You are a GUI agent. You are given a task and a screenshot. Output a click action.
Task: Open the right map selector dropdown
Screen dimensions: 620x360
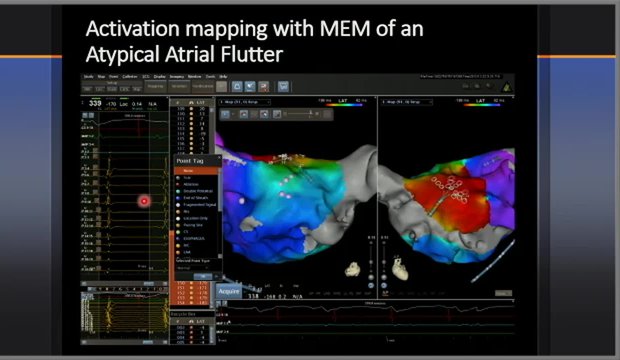point(407,102)
